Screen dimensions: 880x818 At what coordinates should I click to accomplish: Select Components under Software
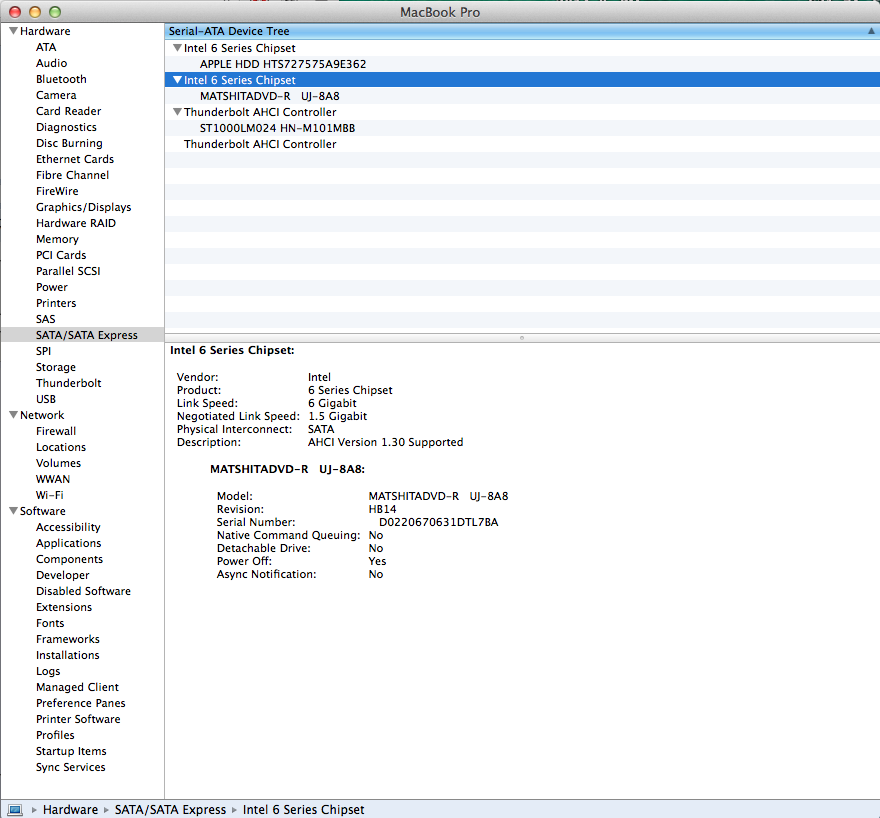click(70, 559)
